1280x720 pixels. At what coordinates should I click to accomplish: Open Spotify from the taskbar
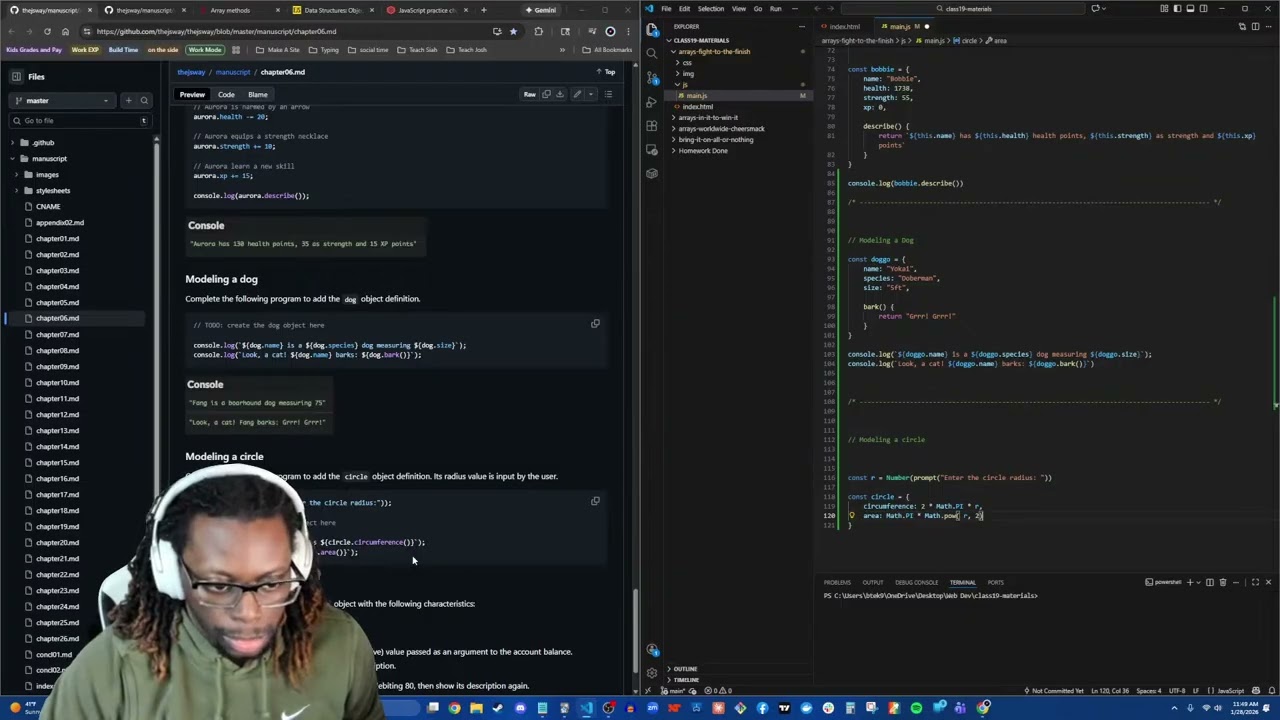click(x=916, y=708)
